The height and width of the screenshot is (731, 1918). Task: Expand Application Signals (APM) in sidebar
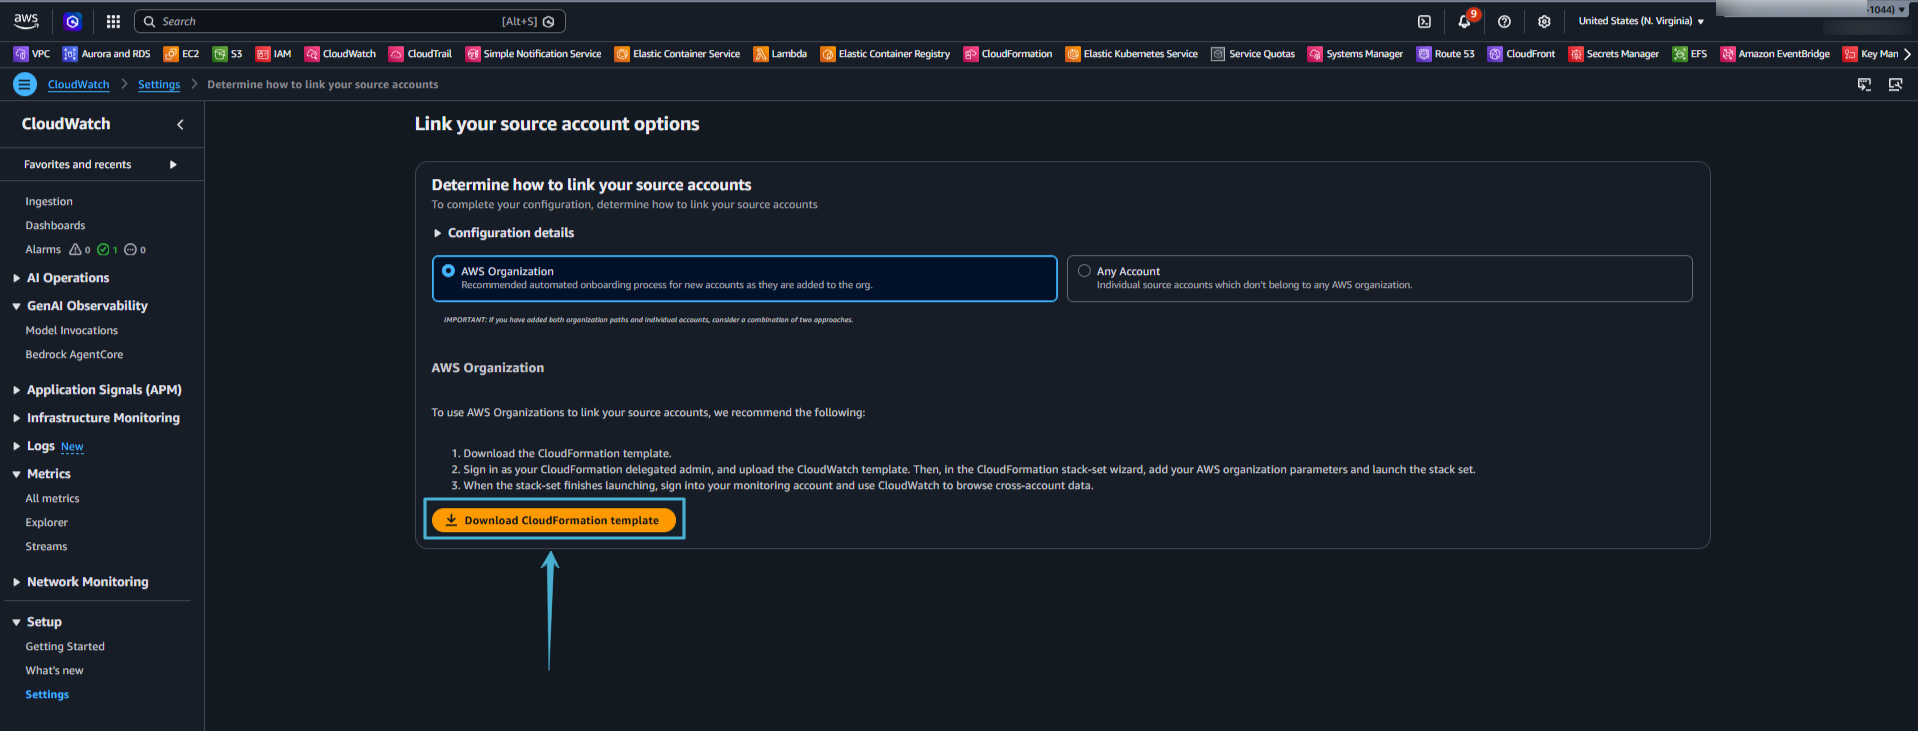(x=103, y=390)
